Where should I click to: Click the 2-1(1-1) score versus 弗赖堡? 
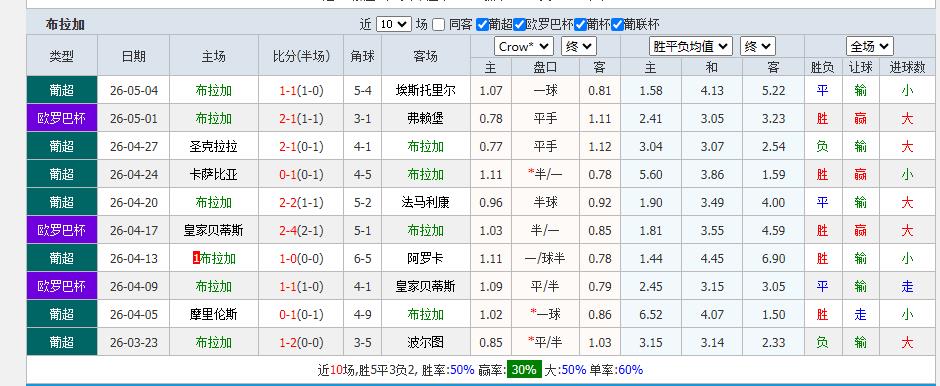point(302,119)
